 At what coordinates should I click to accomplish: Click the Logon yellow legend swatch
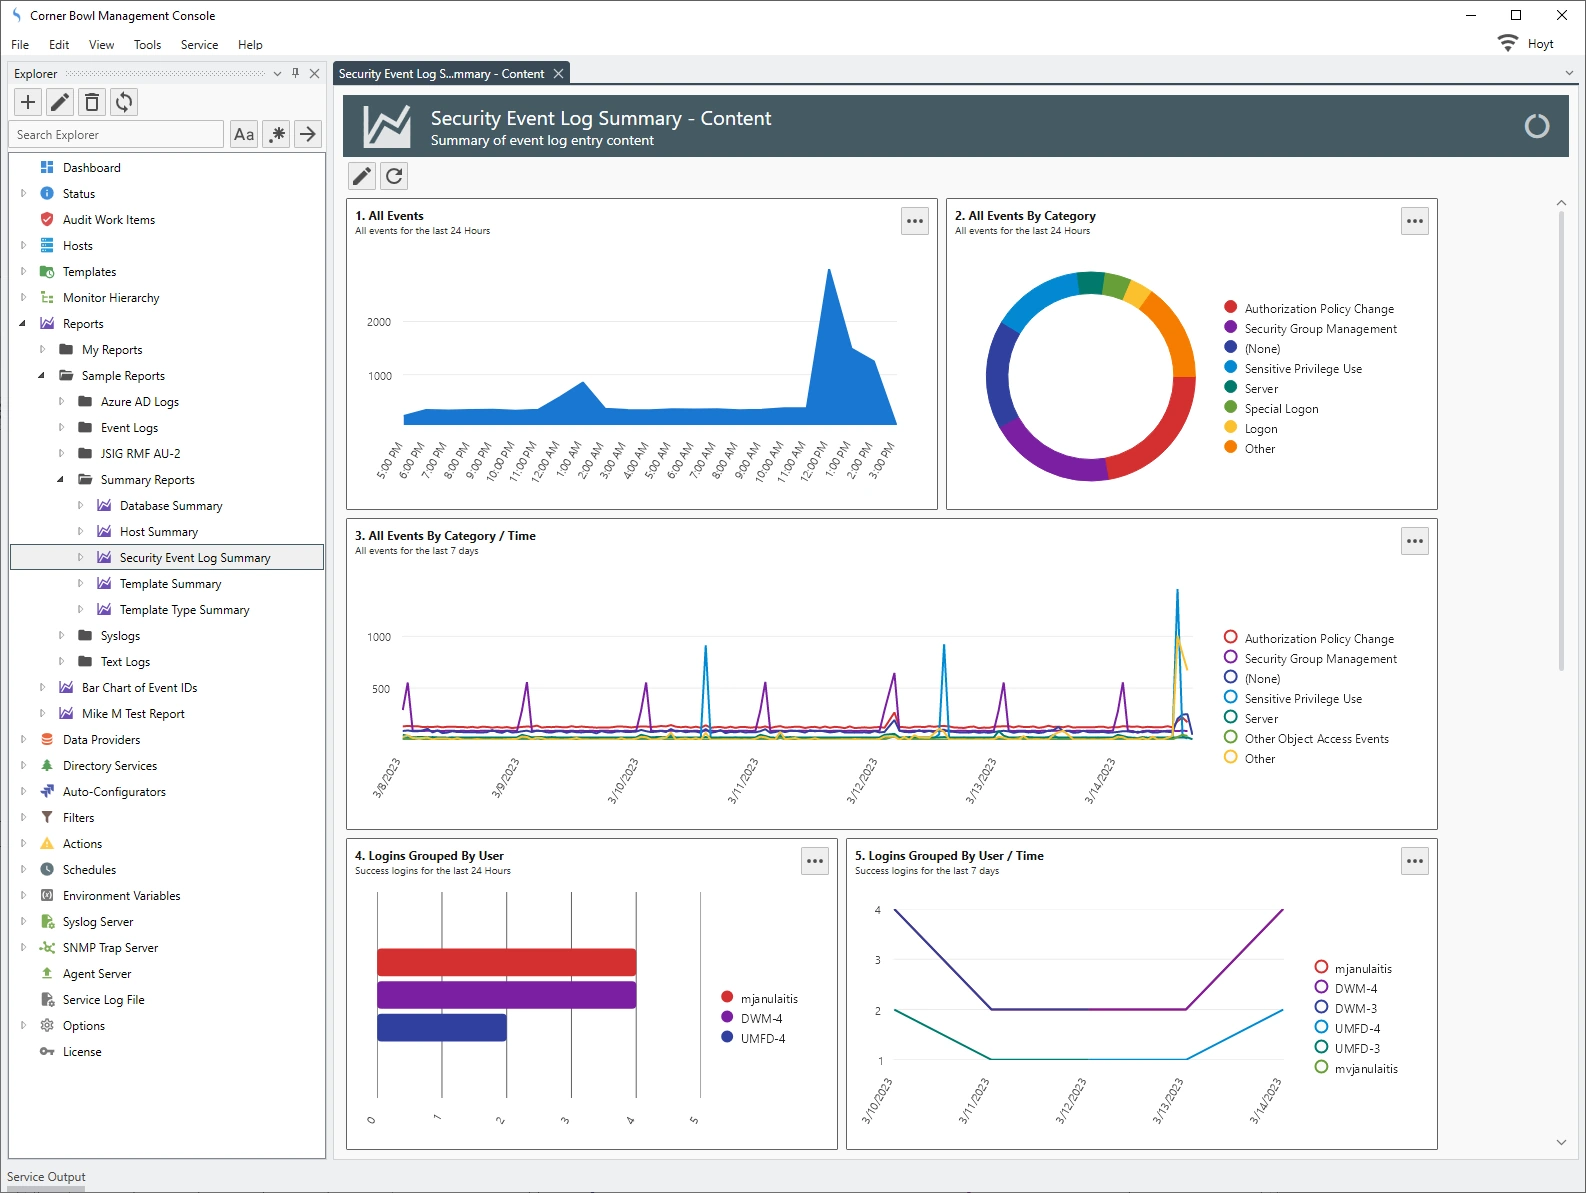pos(1231,428)
